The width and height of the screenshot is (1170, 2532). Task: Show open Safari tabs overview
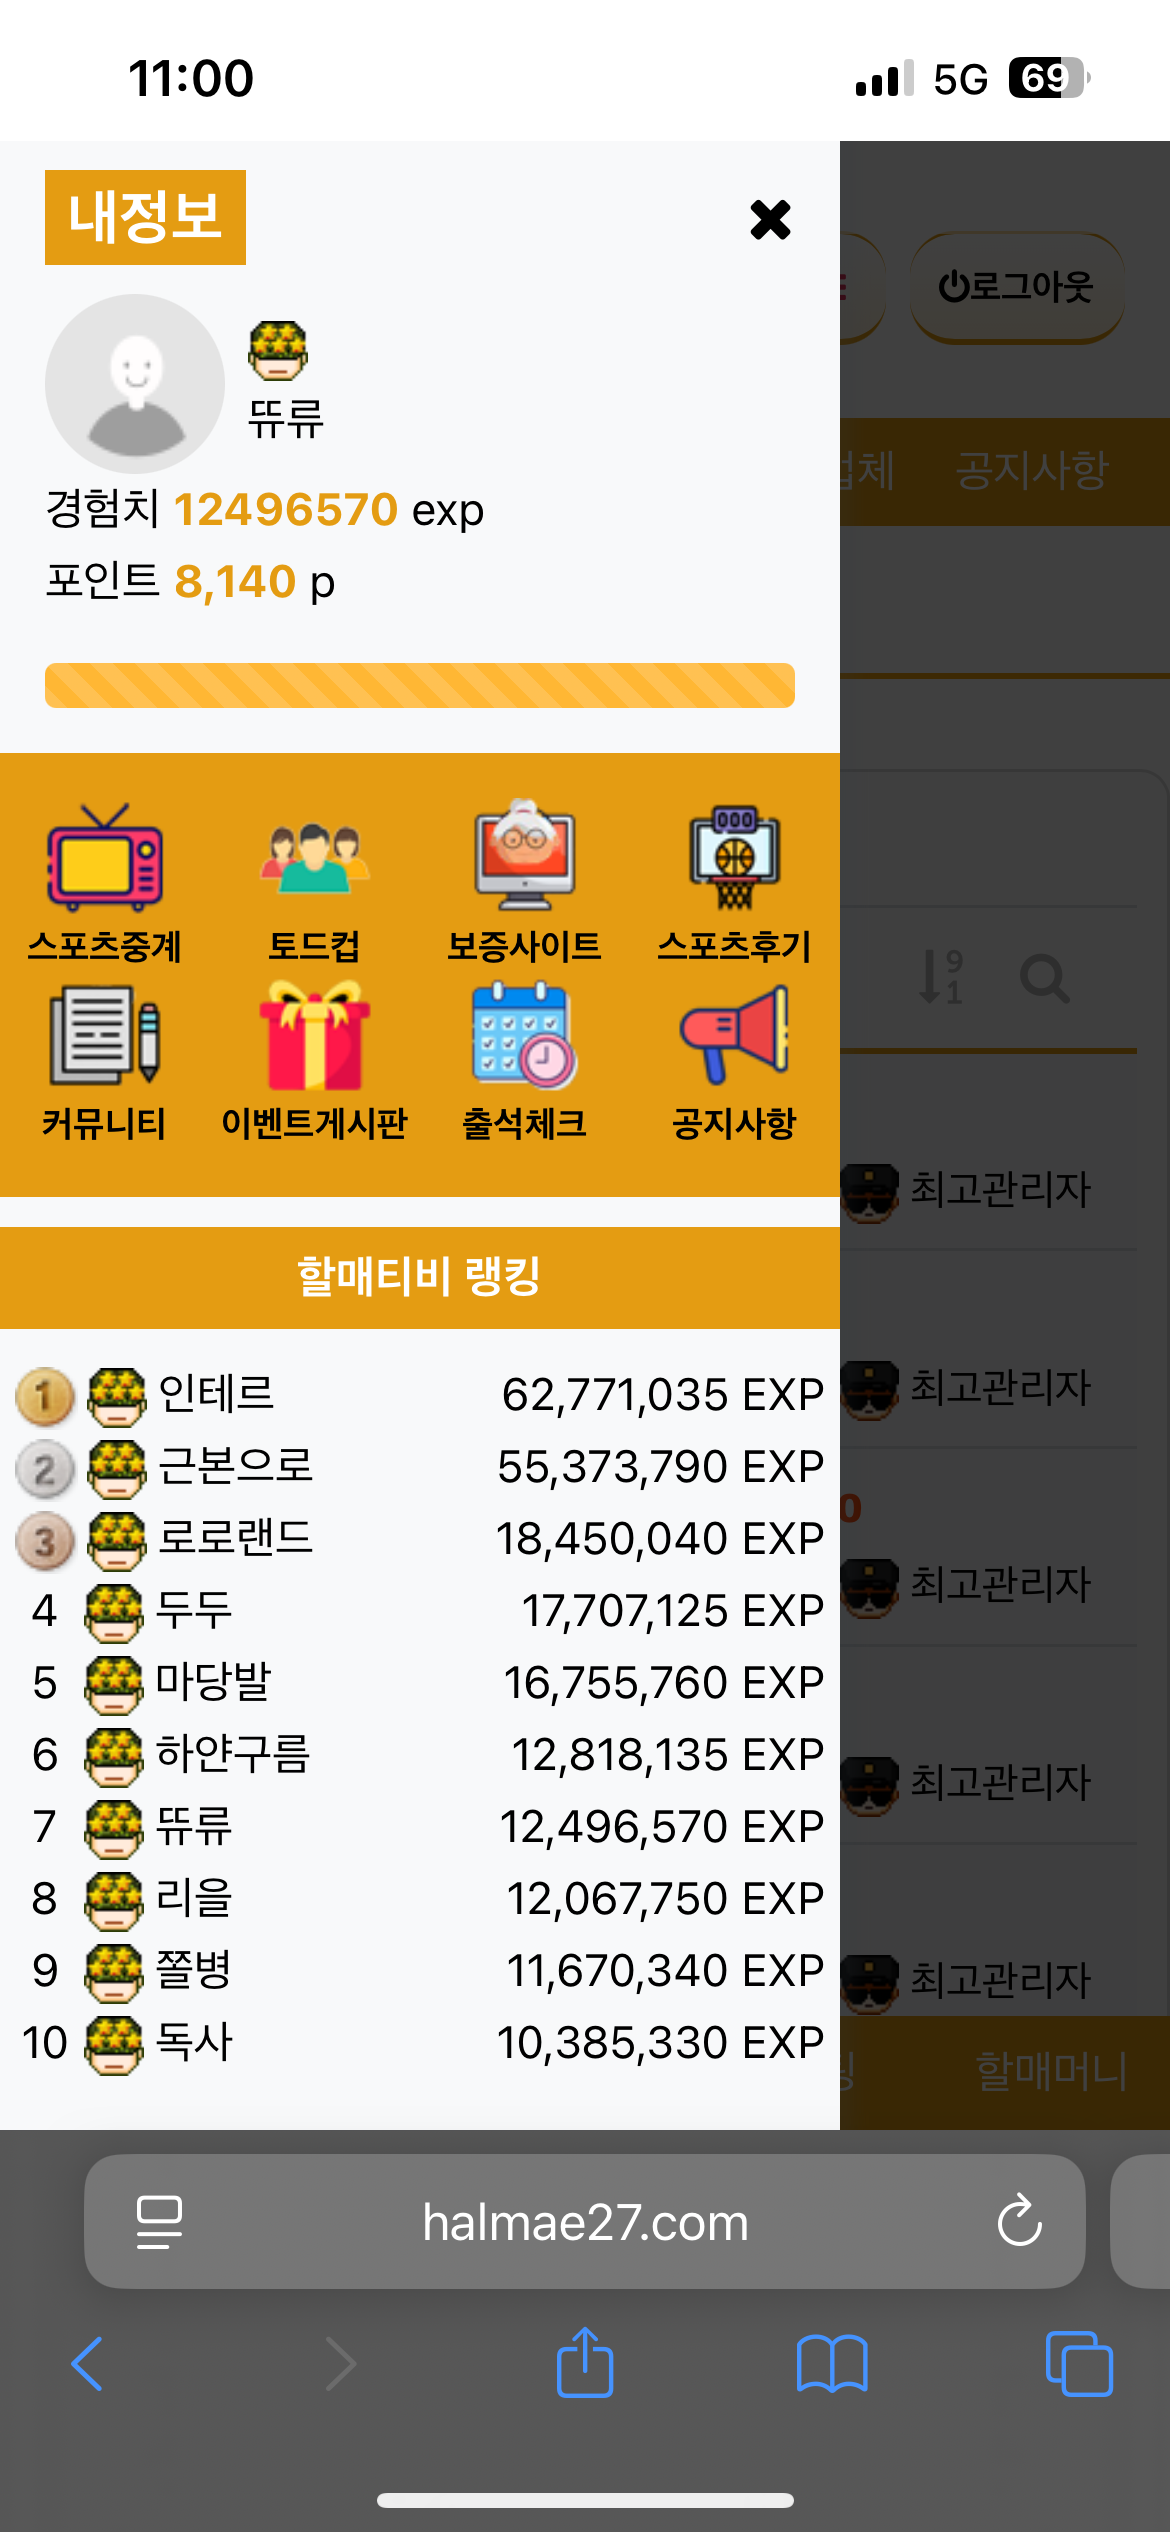tap(1079, 2364)
